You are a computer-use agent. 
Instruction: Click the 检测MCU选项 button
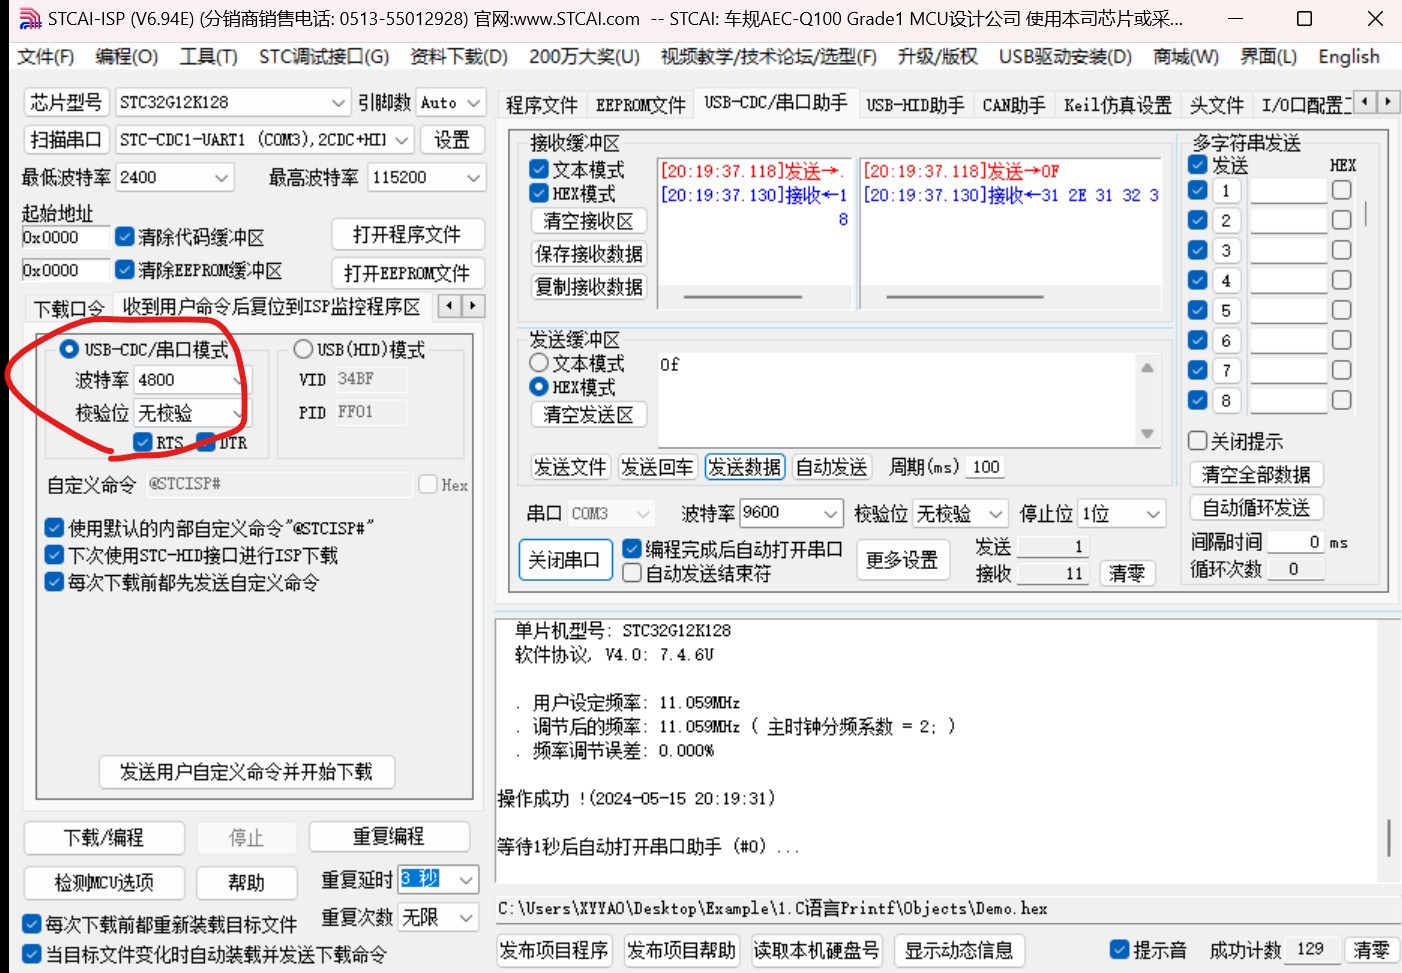tap(104, 883)
